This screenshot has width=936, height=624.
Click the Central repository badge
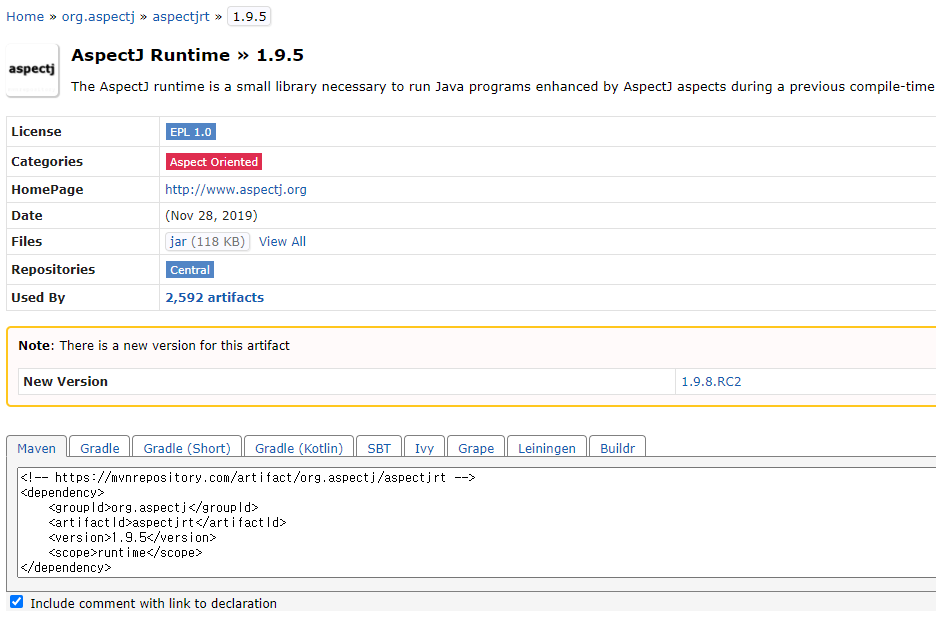pyautogui.click(x=190, y=270)
